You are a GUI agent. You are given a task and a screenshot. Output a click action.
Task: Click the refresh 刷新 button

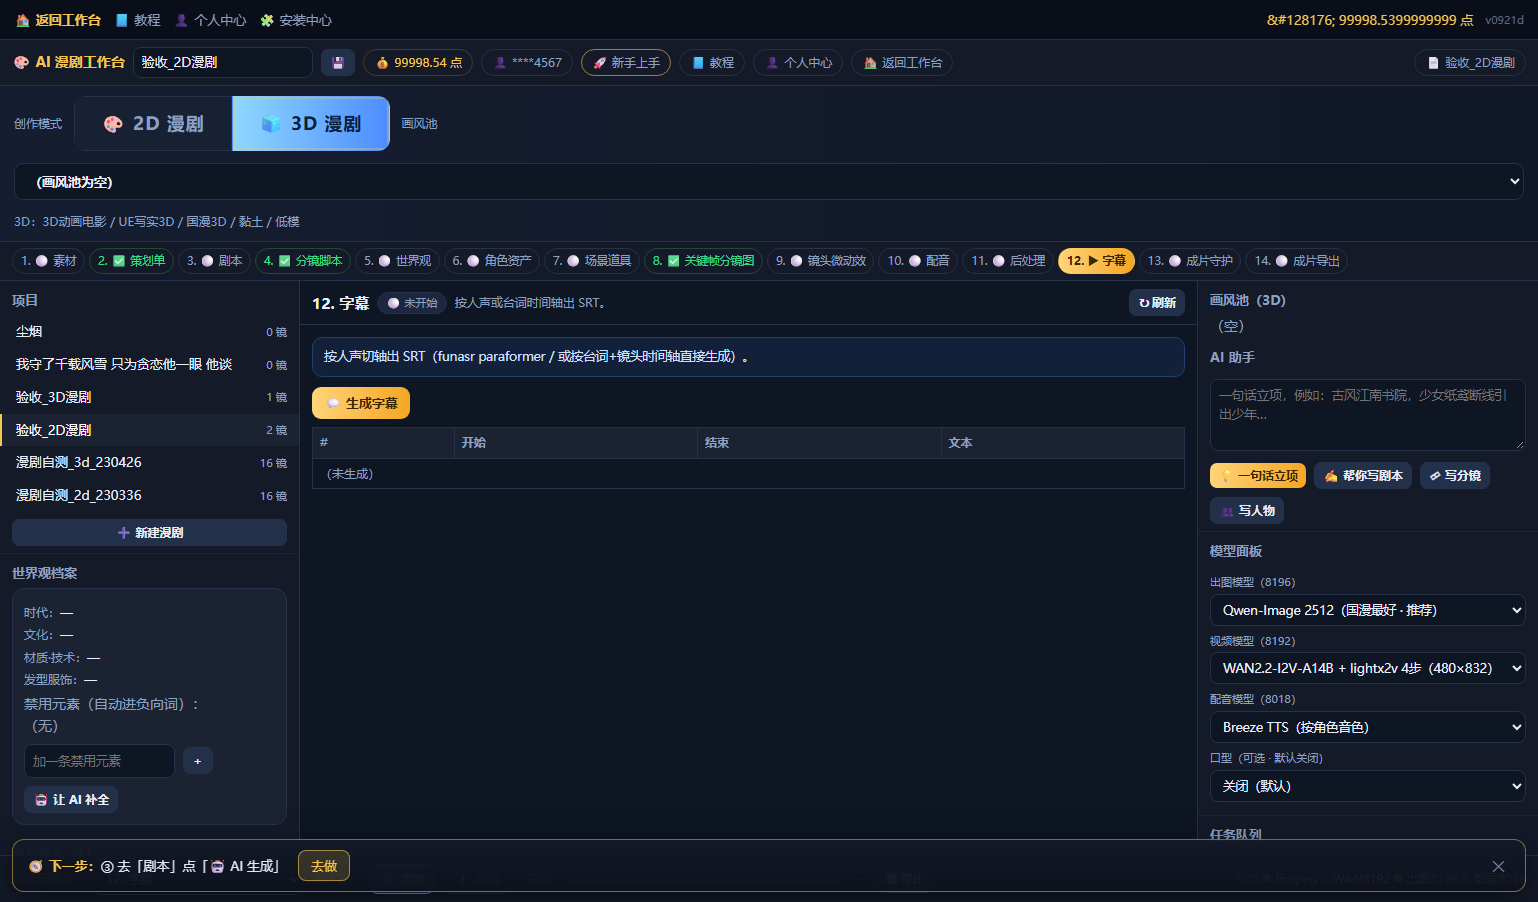click(x=1157, y=303)
